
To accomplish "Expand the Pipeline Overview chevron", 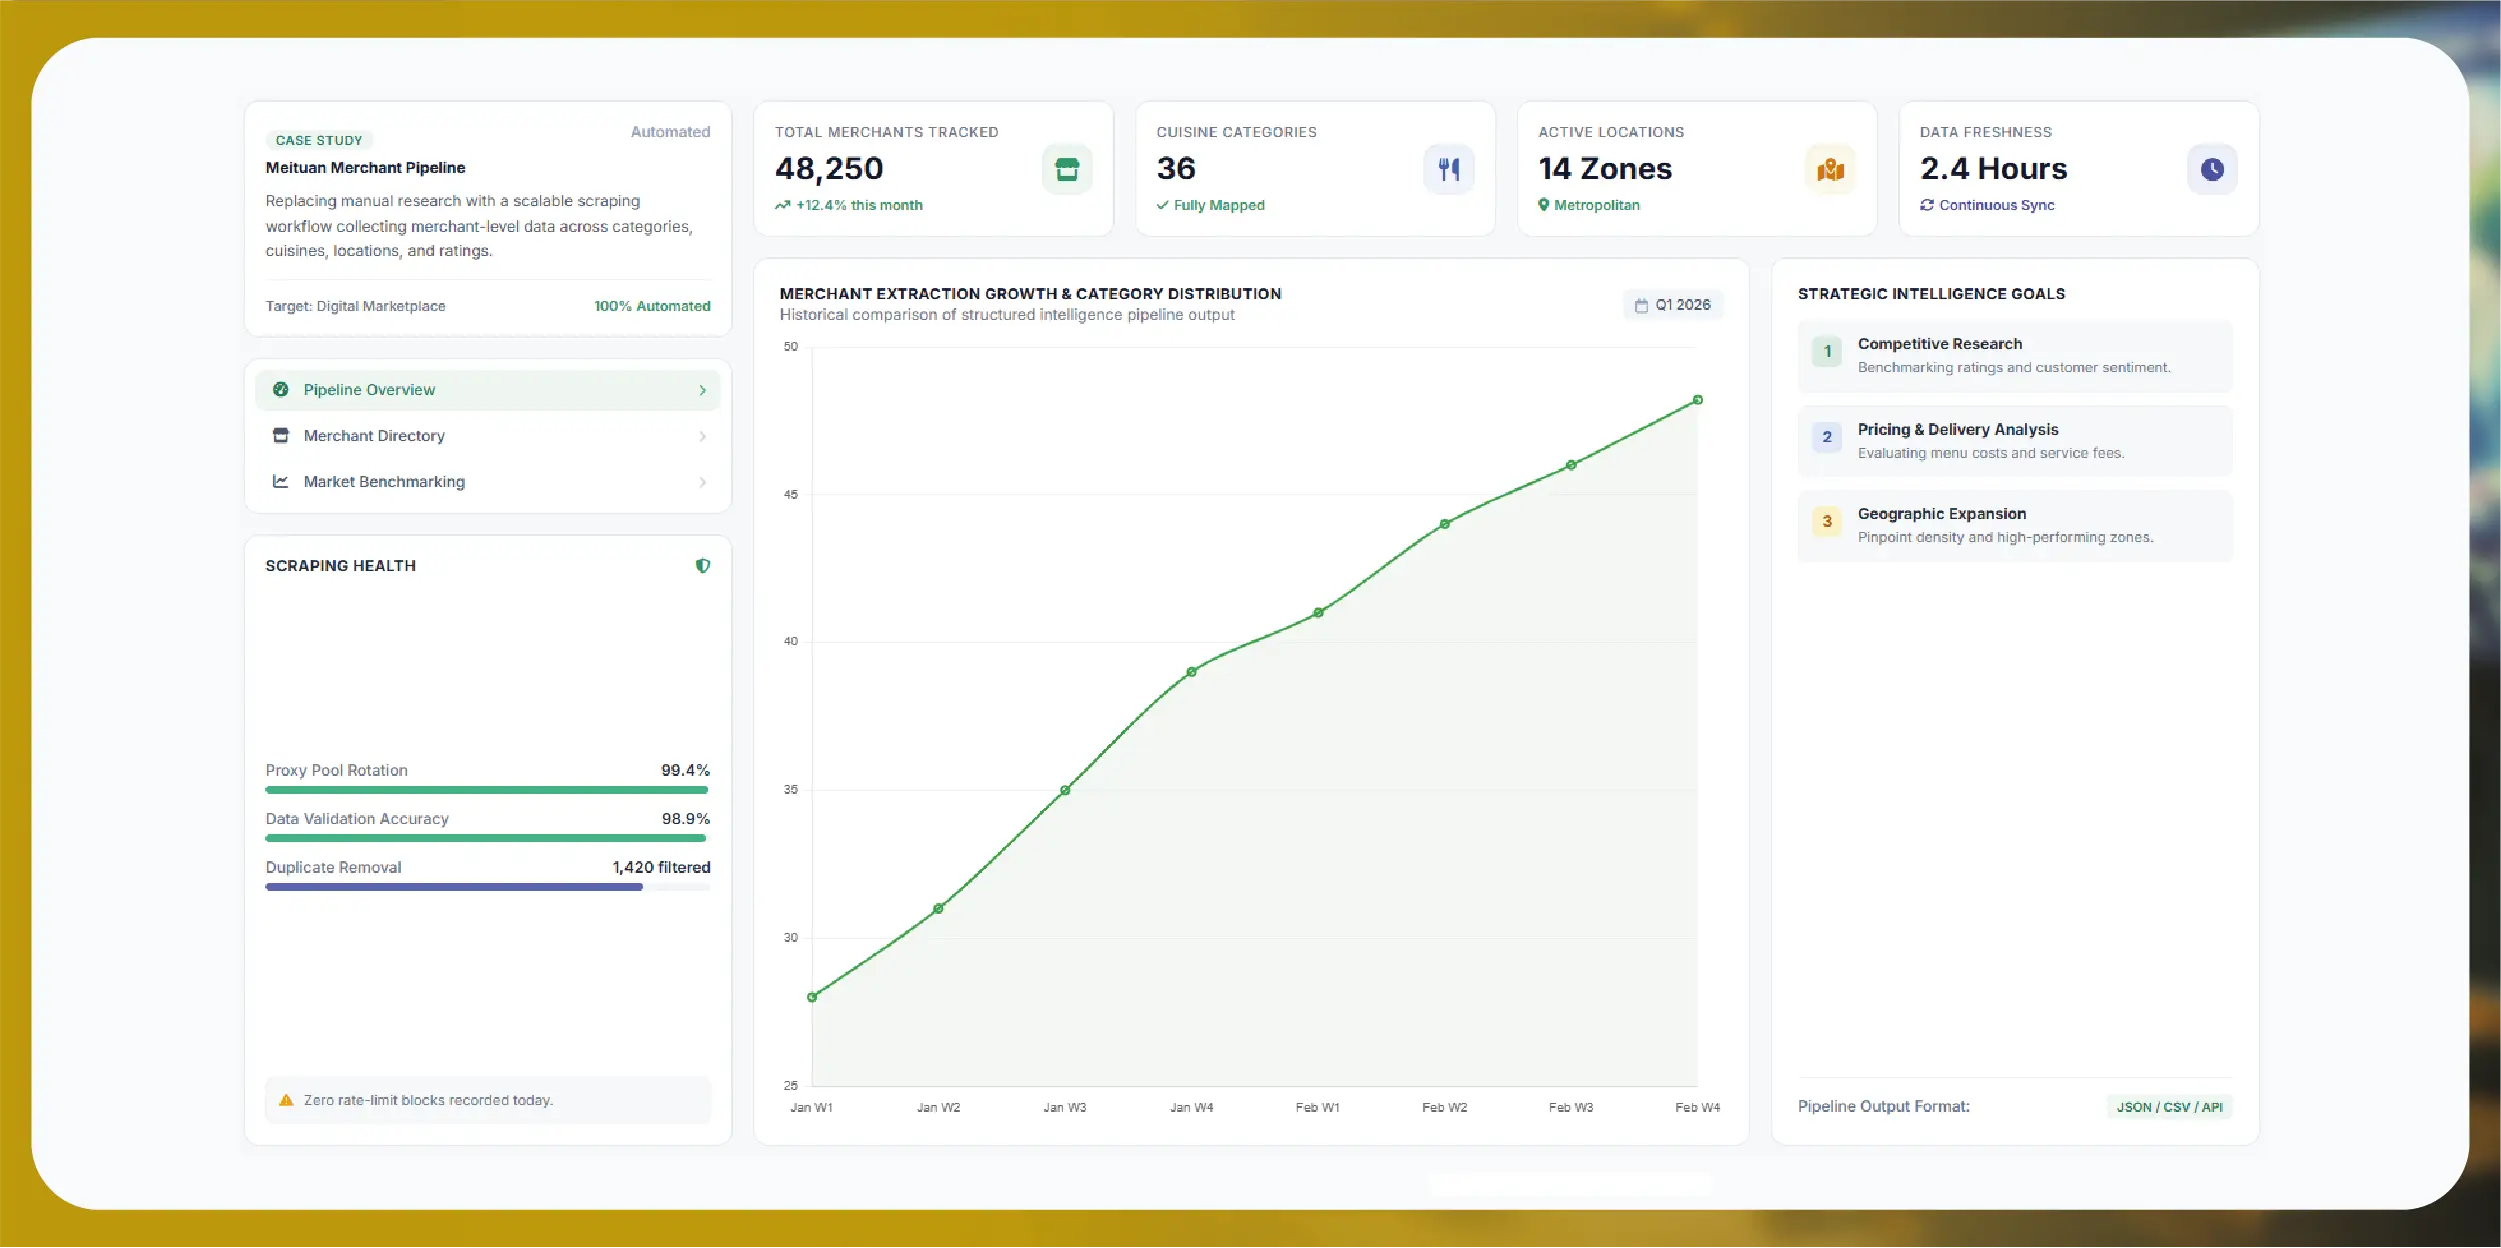I will point(703,391).
